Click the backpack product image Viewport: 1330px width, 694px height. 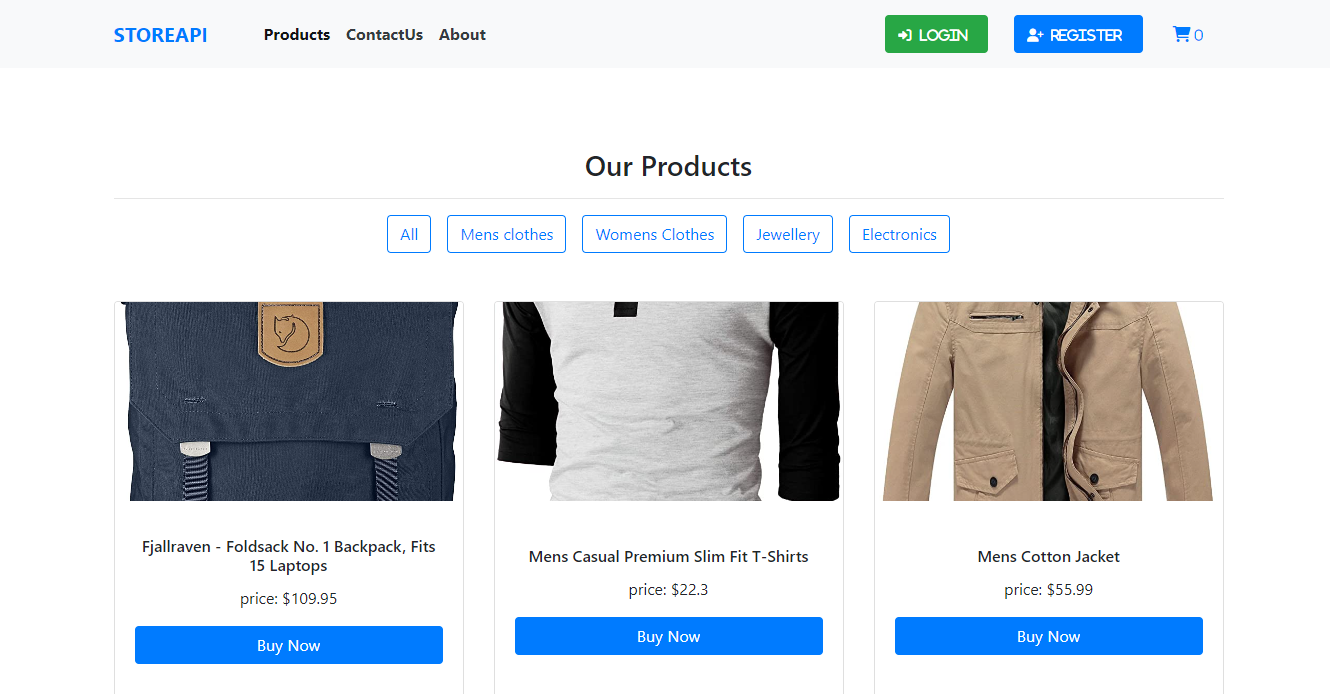(289, 400)
